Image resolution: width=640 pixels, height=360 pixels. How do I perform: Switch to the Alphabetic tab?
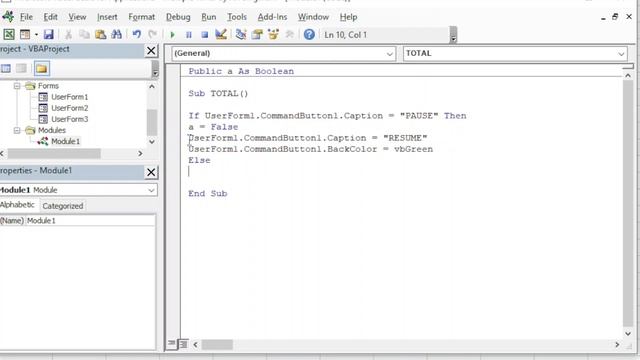tap(18, 205)
